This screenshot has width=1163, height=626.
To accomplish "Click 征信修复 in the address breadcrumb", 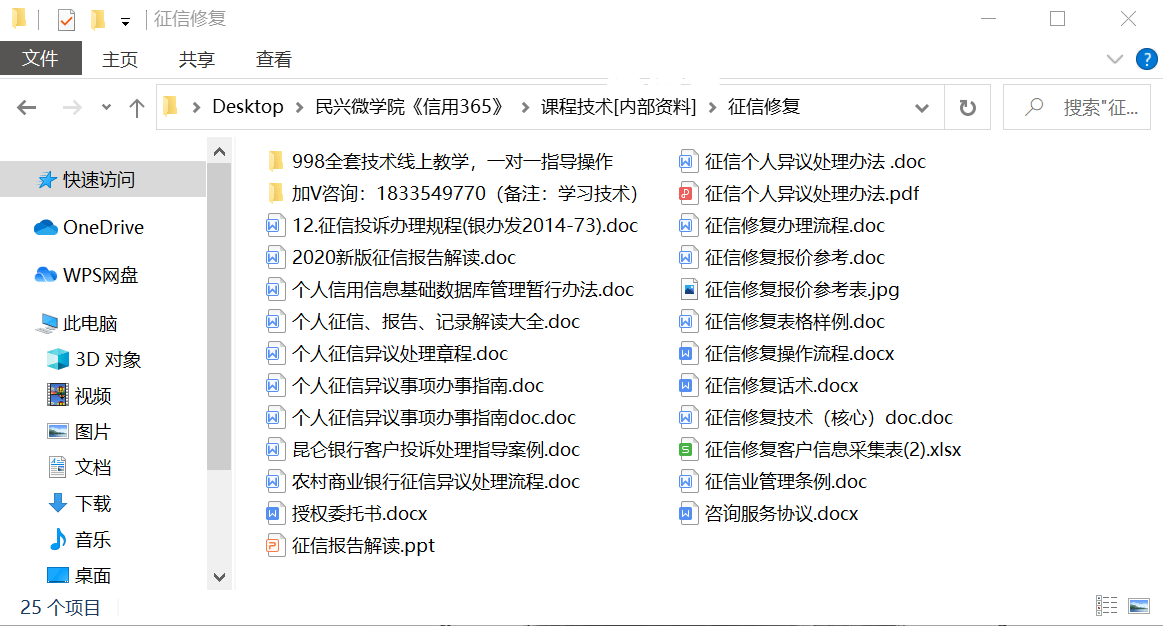I will tap(764, 107).
